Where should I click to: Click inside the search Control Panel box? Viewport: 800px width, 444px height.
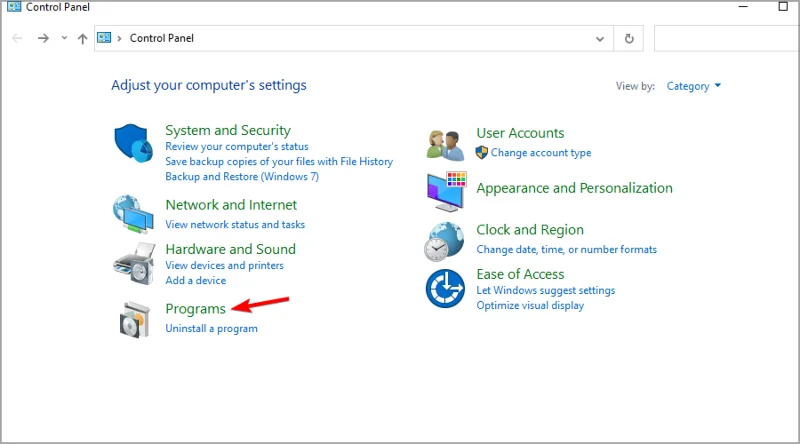(x=727, y=38)
